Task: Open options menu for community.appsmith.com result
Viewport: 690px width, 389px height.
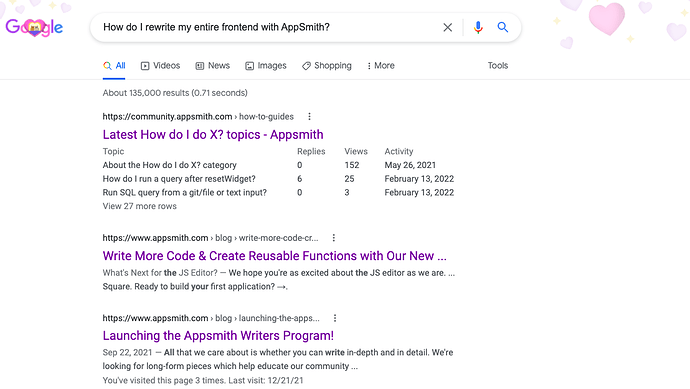Action: click(x=309, y=117)
